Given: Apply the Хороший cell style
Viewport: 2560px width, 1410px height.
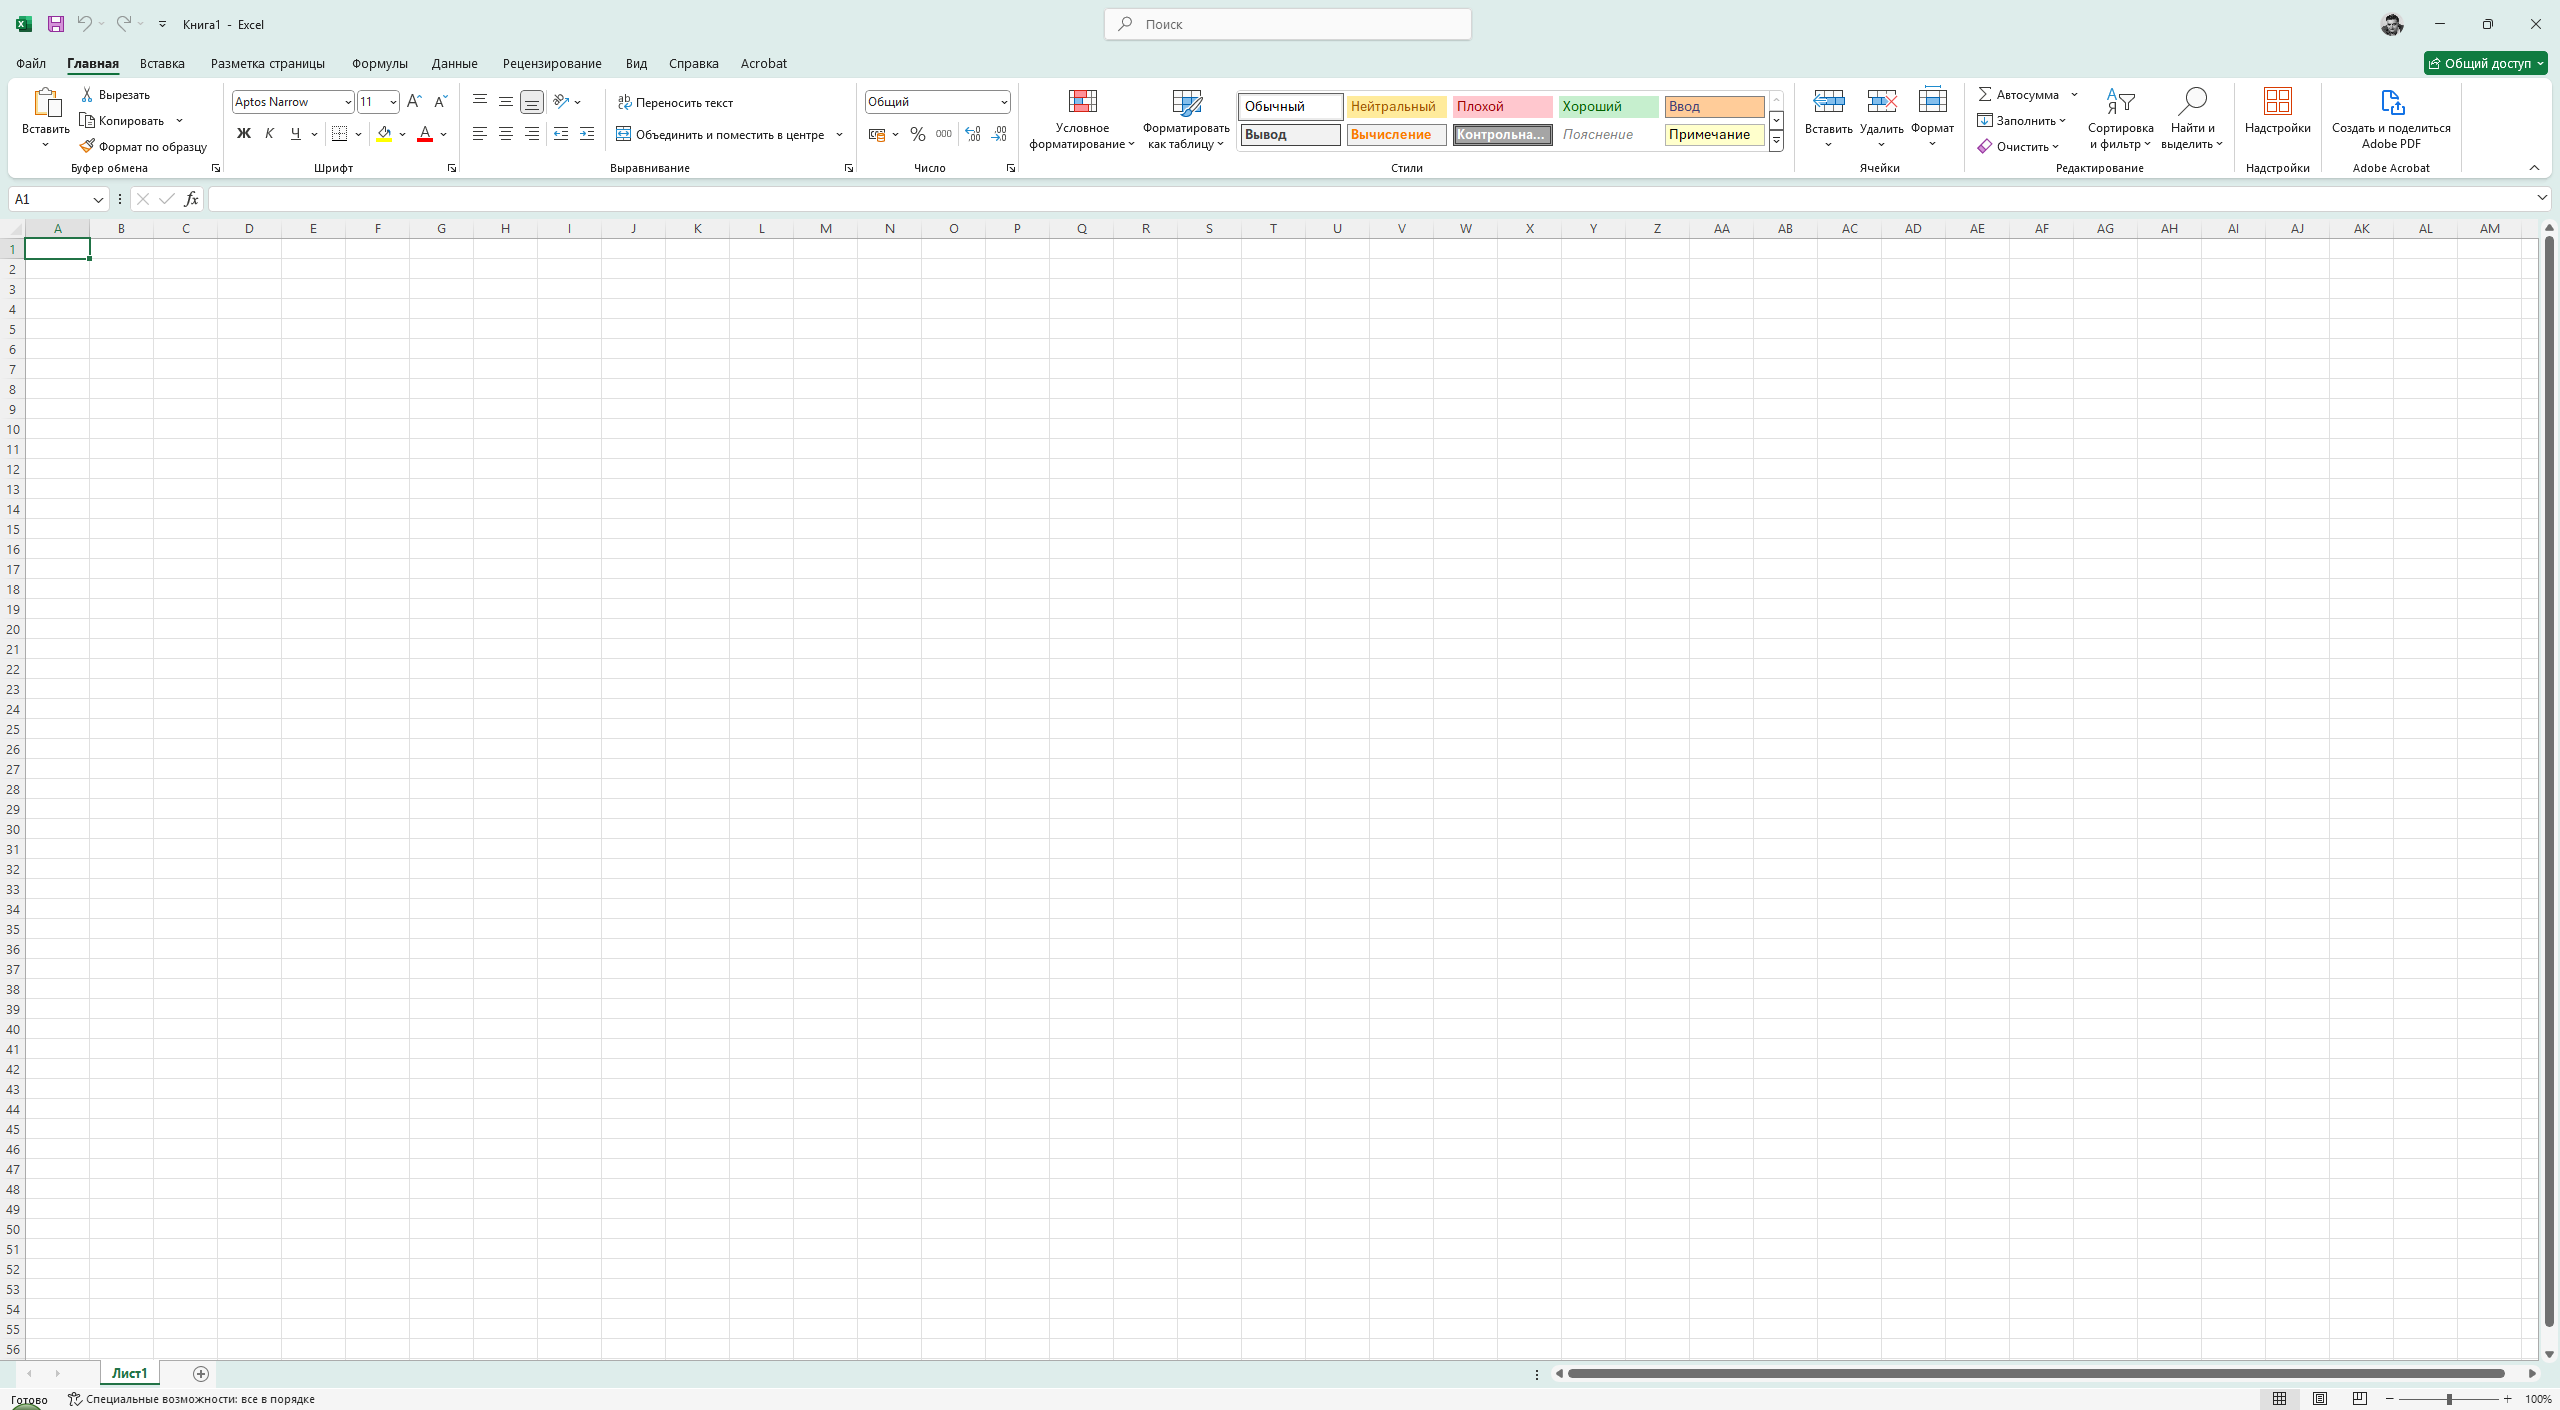Looking at the screenshot, I should 1607,106.
